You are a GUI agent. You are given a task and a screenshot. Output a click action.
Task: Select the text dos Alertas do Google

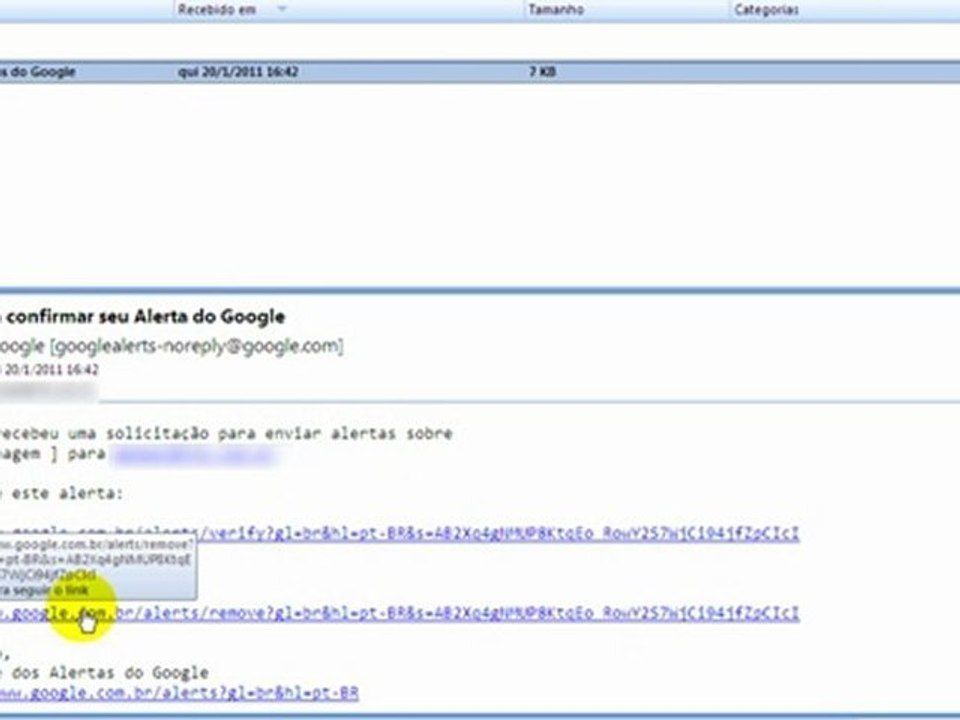pyautogui.click(x=110, y=672)
